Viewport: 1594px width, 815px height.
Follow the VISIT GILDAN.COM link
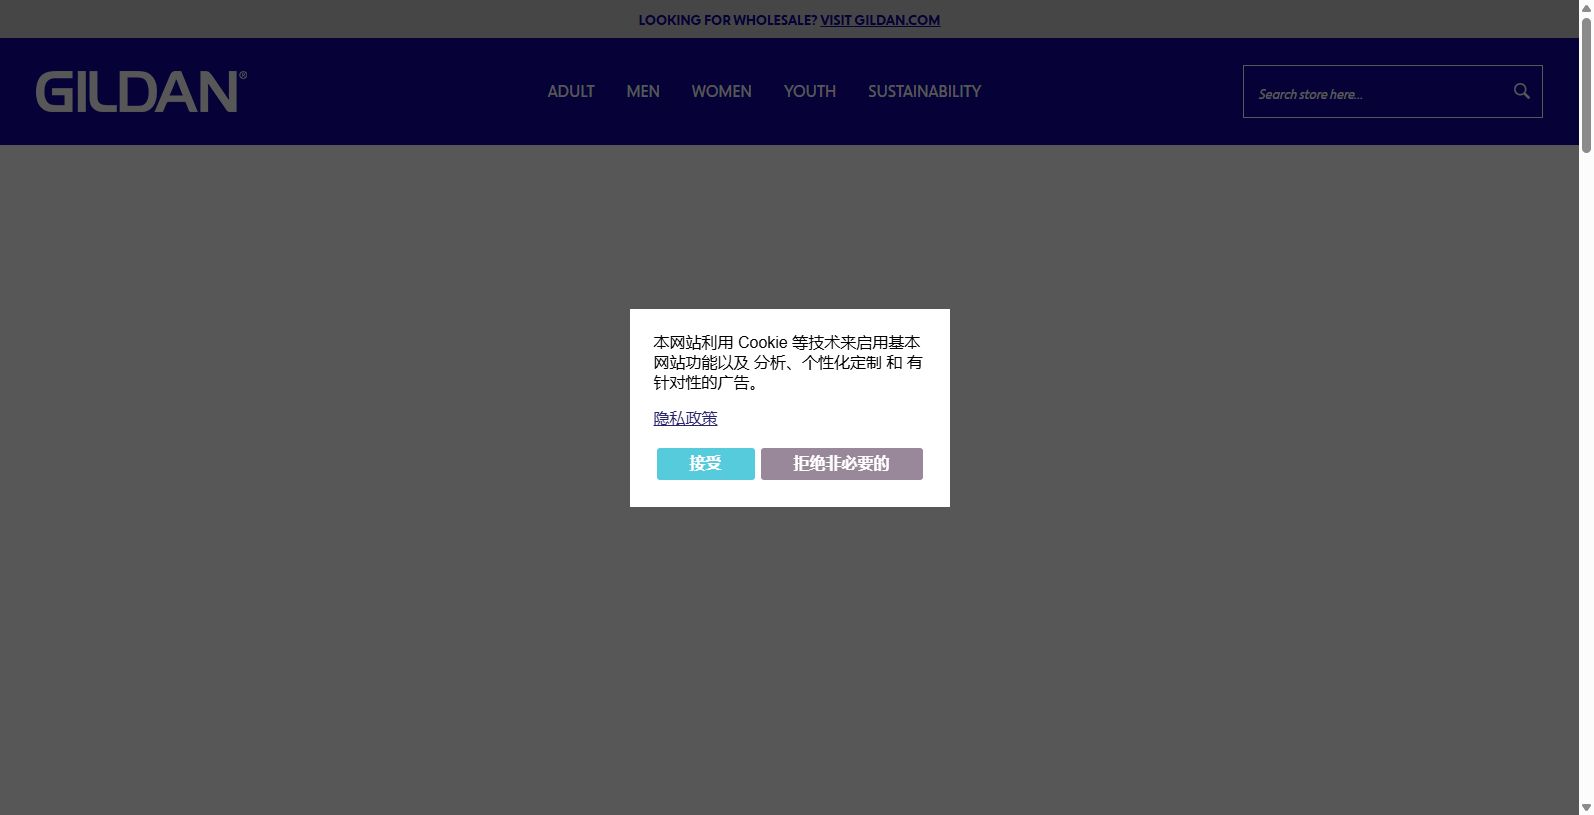[880, 20]
